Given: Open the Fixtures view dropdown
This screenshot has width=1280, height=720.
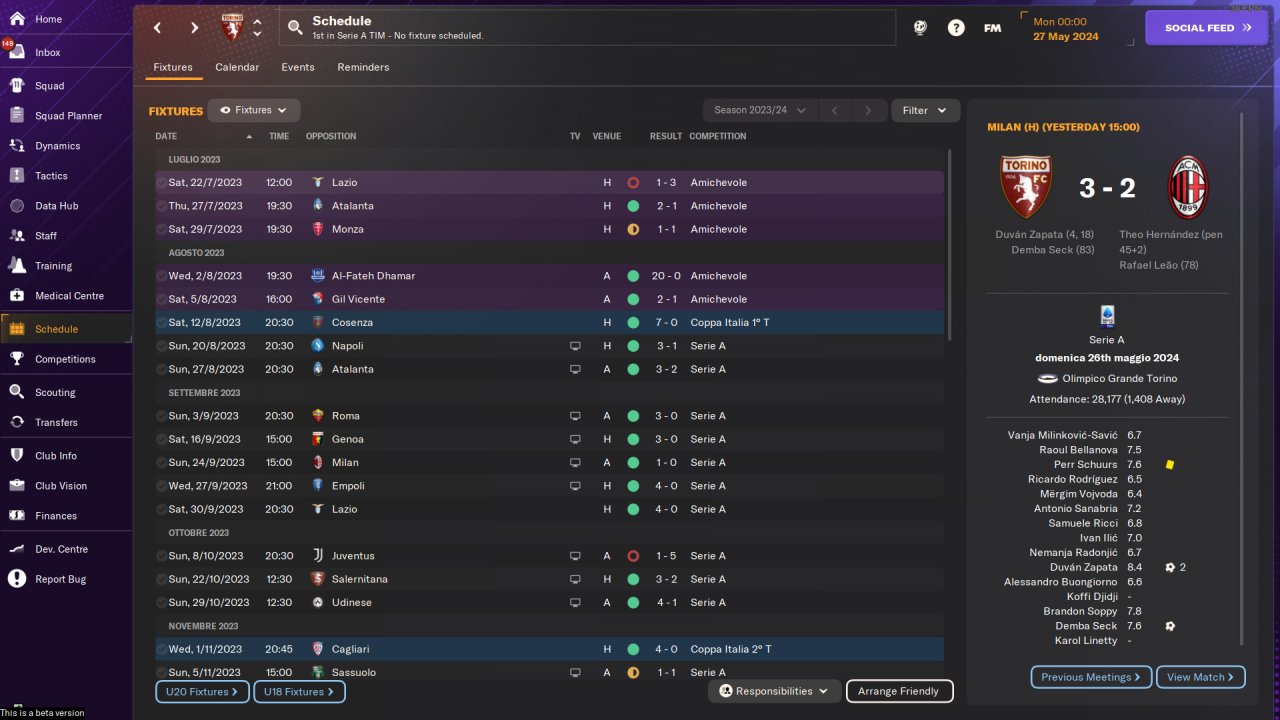Looking at the screenshot, I should (254, 111).
